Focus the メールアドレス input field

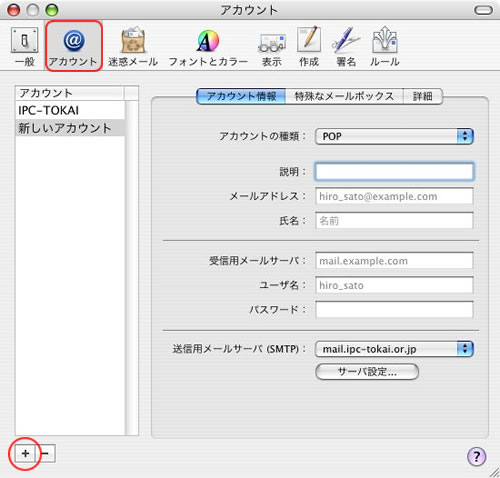(394, 196)
